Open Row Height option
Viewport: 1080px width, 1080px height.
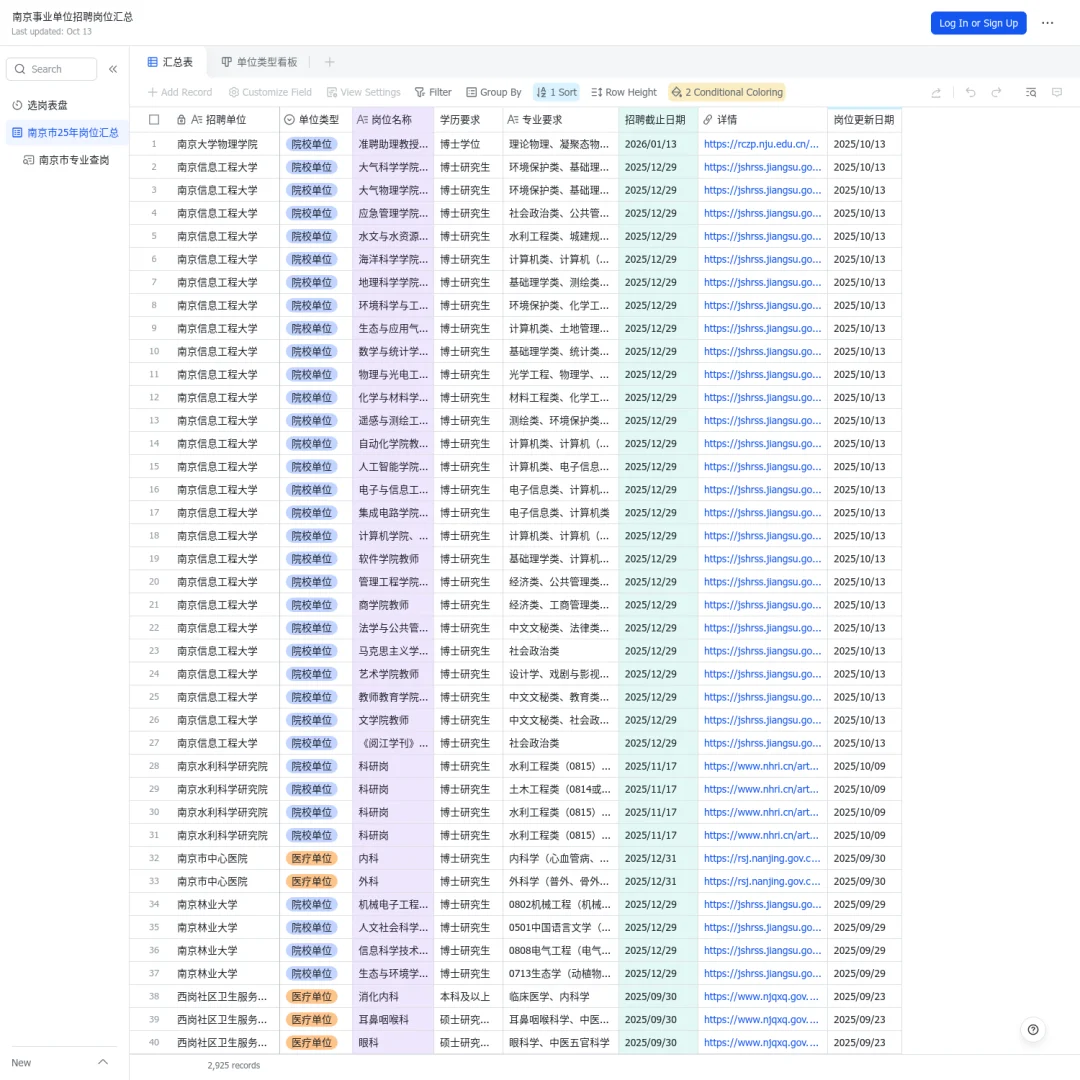point(624,92)
